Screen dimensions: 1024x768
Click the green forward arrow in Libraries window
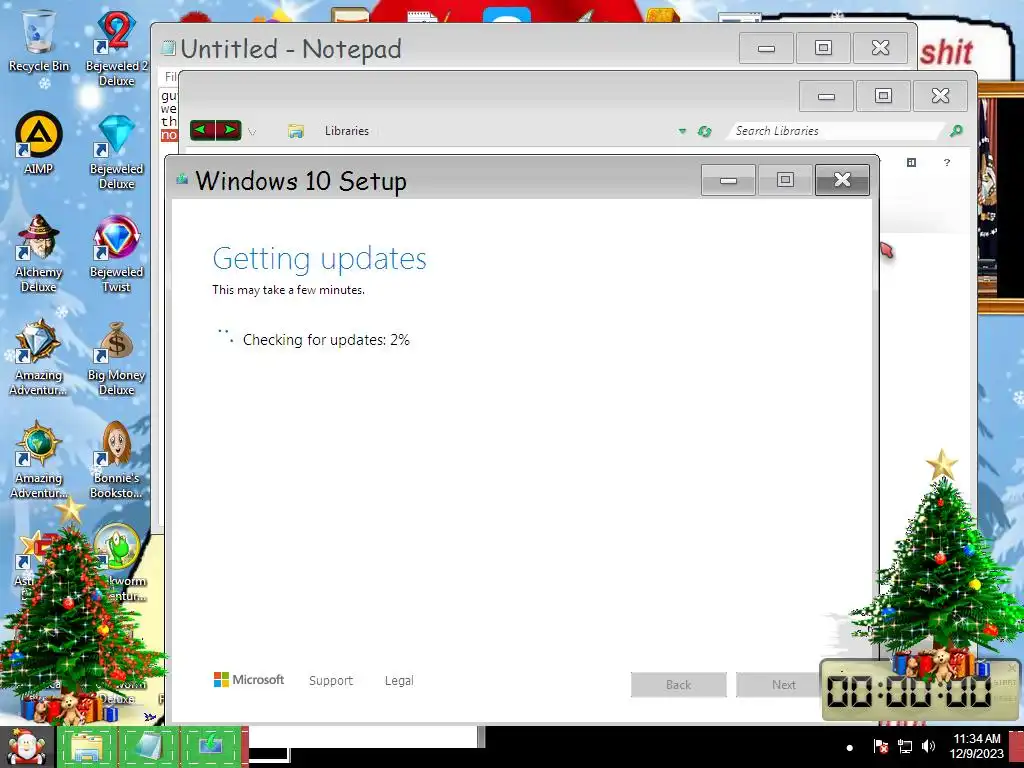pyautogui.click(x=229, y=130)
